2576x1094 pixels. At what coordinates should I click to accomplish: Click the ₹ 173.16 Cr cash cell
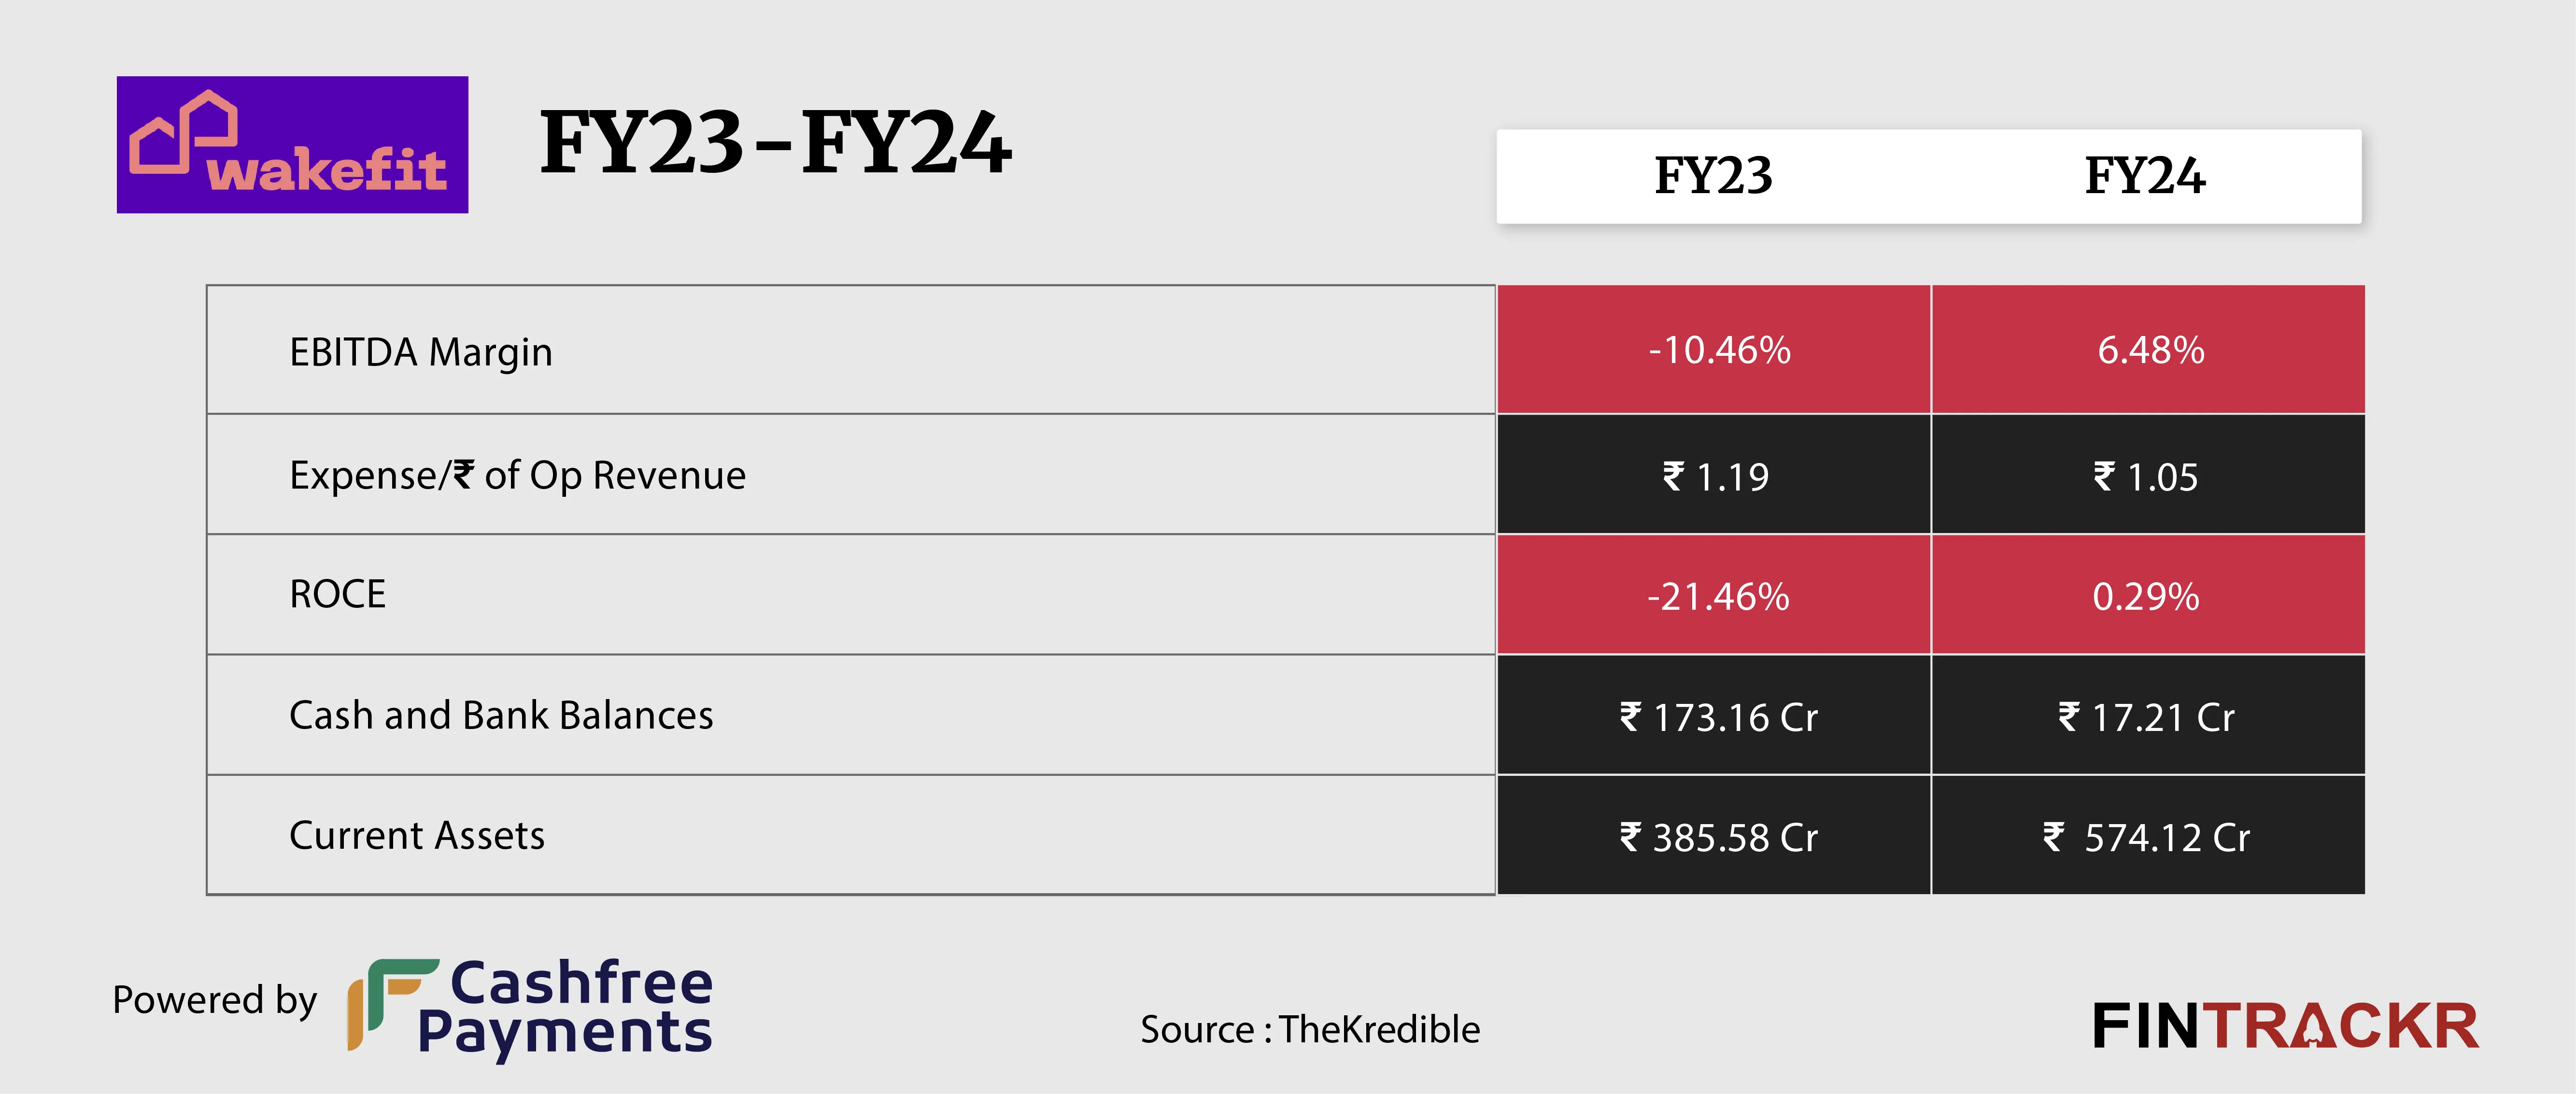click(x=1718, y=717)
